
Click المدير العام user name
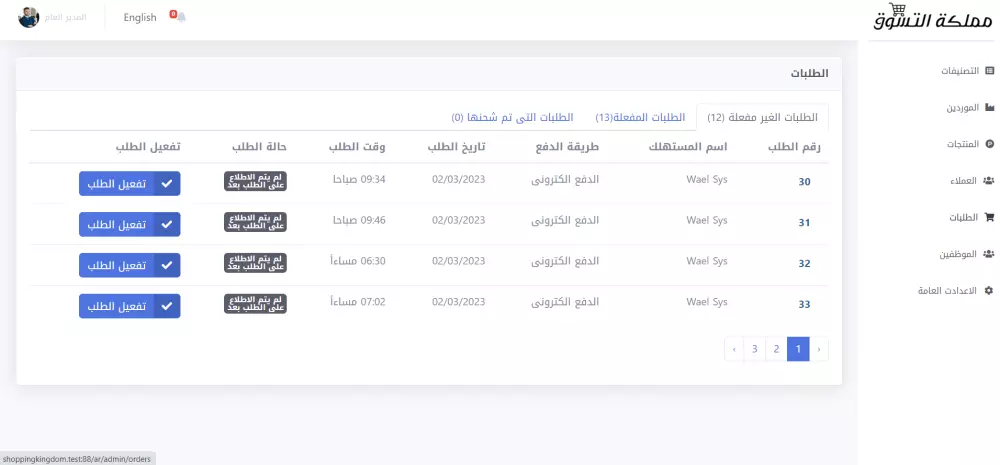(66, 17)
